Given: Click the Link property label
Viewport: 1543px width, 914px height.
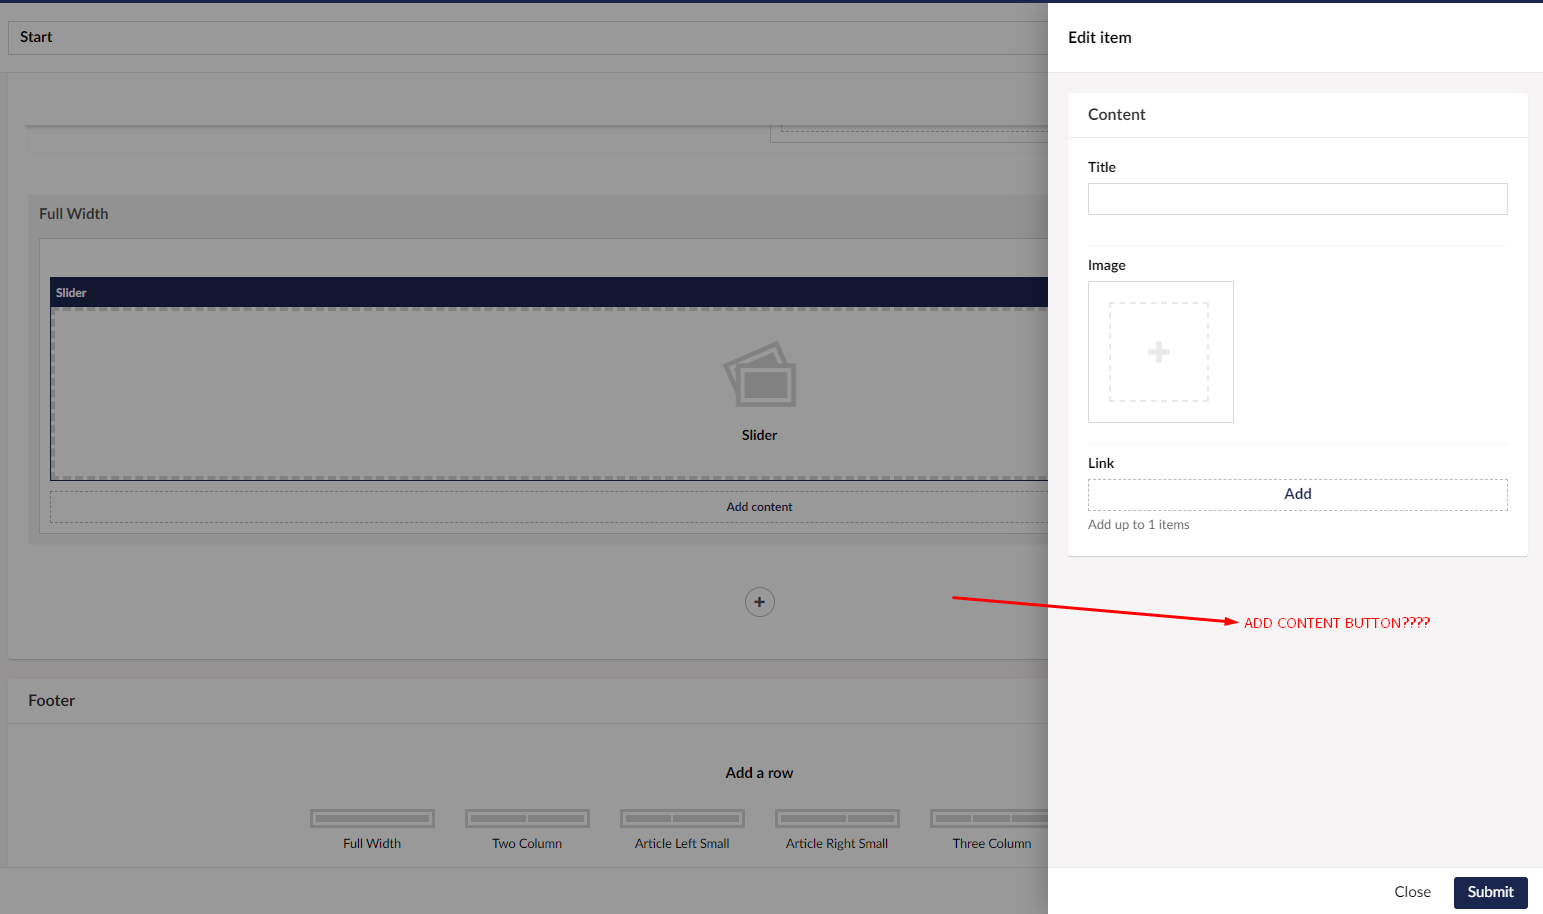Looking at the screenshot, I should 1101,463.
